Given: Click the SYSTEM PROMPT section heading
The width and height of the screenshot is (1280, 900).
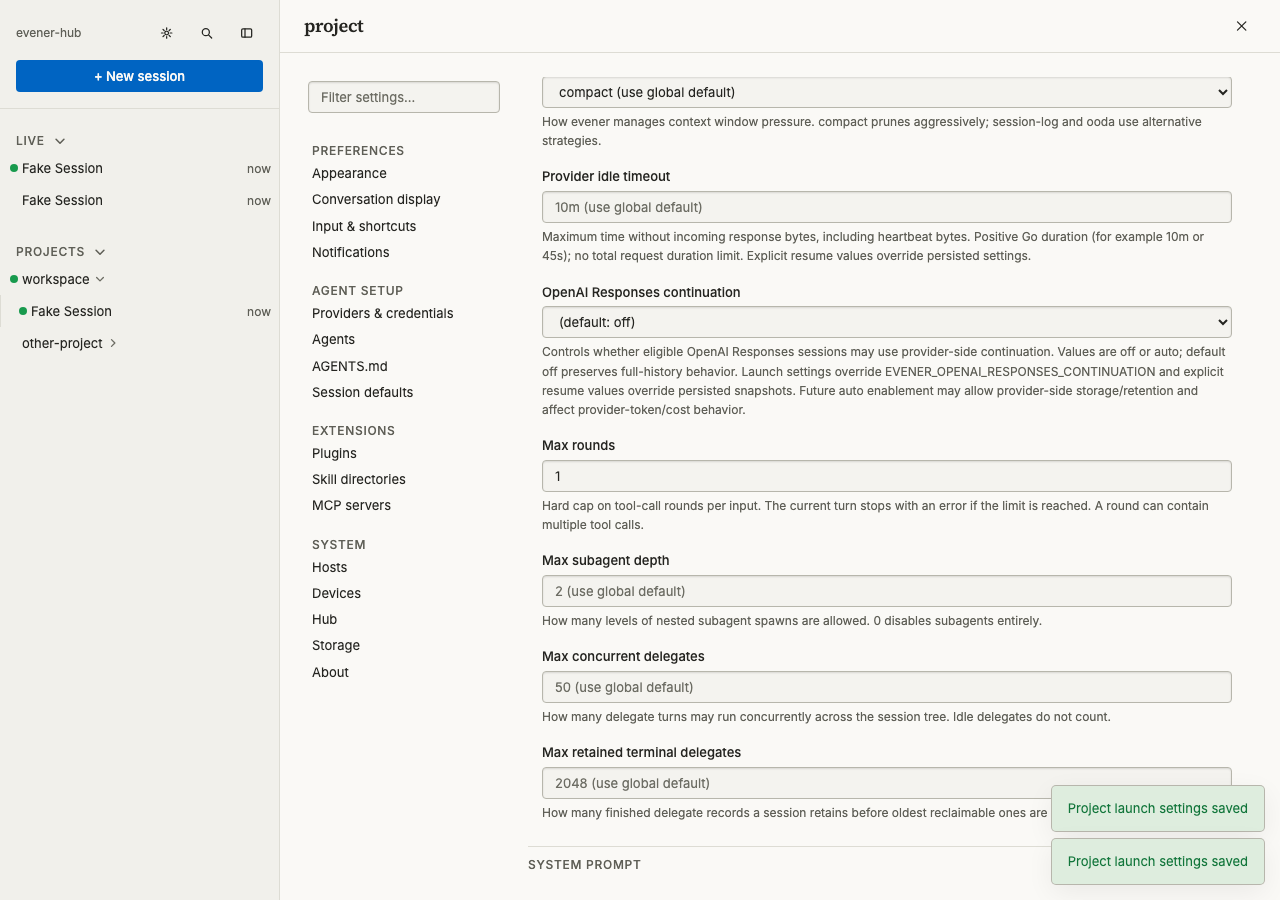Looking at the screenshot, I should pos(584,864).
